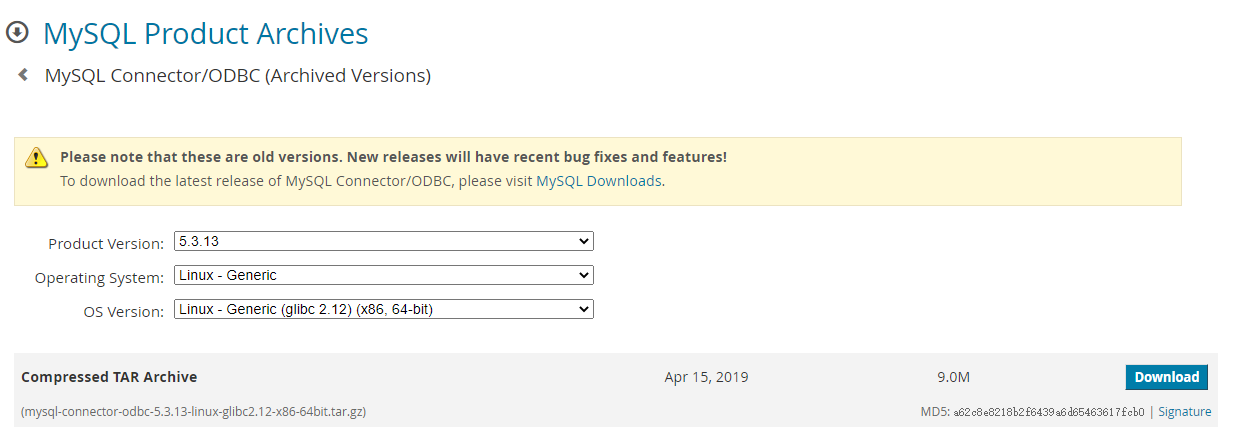The image size is (1259, 438).
Task: Click the Apr 15, 2019 release date
Action: (706, 377)
